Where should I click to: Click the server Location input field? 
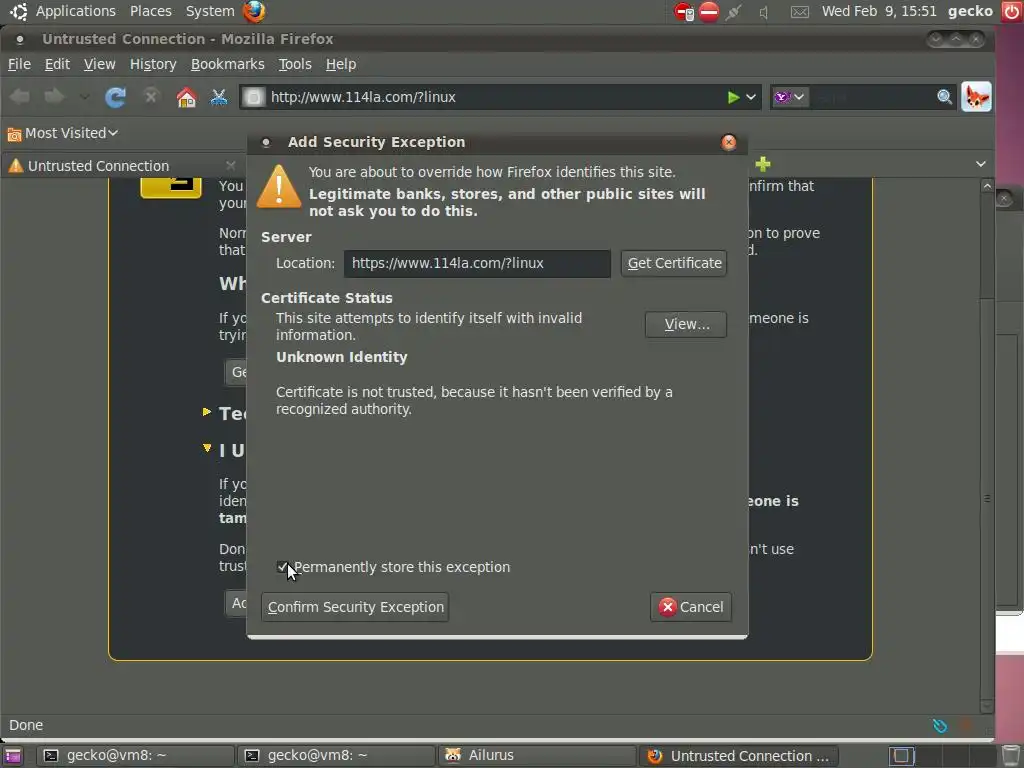477,263
